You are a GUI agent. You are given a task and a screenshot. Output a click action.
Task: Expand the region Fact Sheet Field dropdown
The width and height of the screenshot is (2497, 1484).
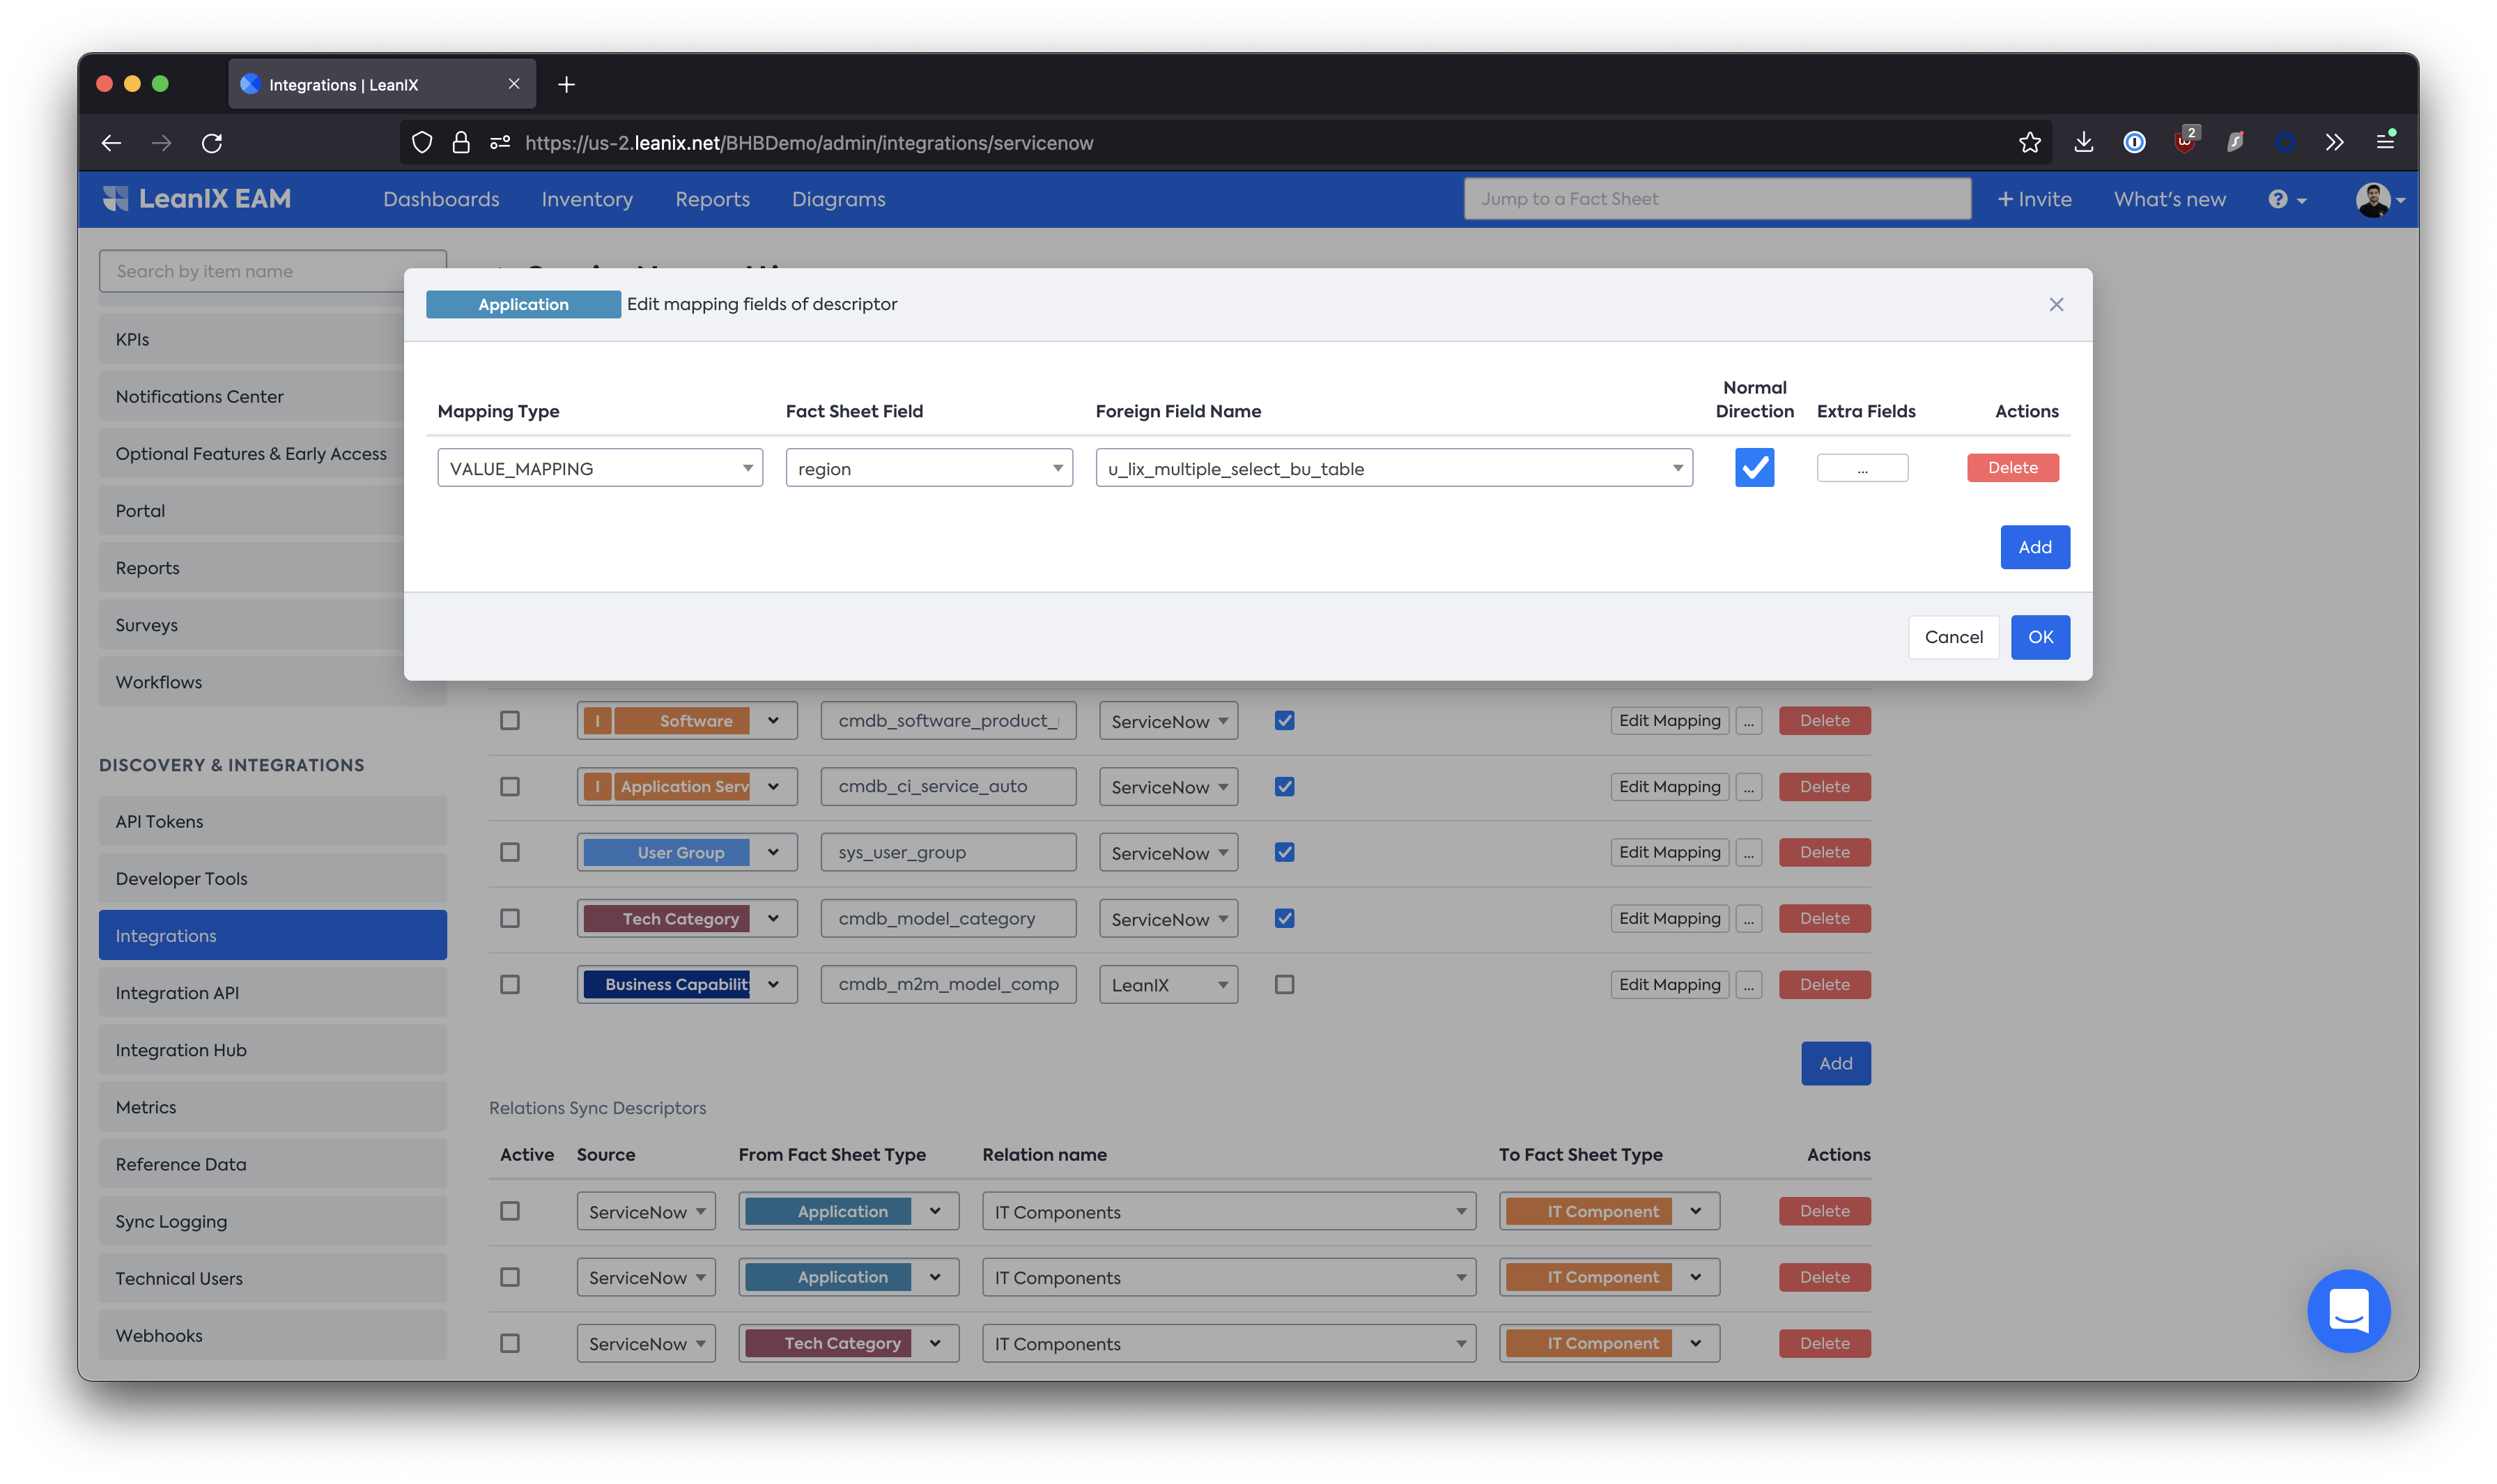pos(929,468)
